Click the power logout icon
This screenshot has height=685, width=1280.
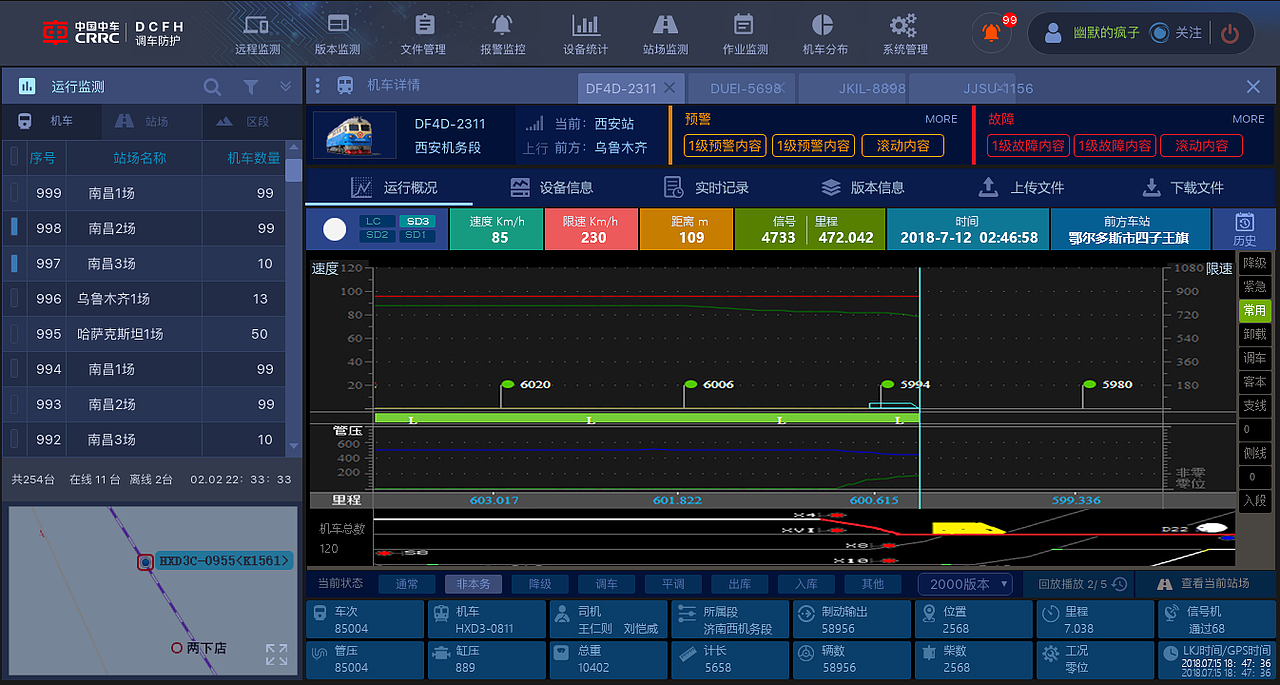point(1230,33)
